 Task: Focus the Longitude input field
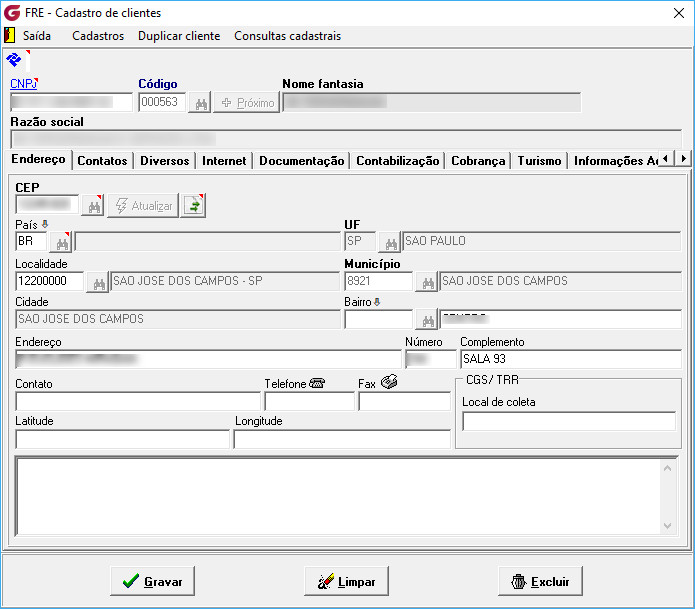[x=342, y=439]
